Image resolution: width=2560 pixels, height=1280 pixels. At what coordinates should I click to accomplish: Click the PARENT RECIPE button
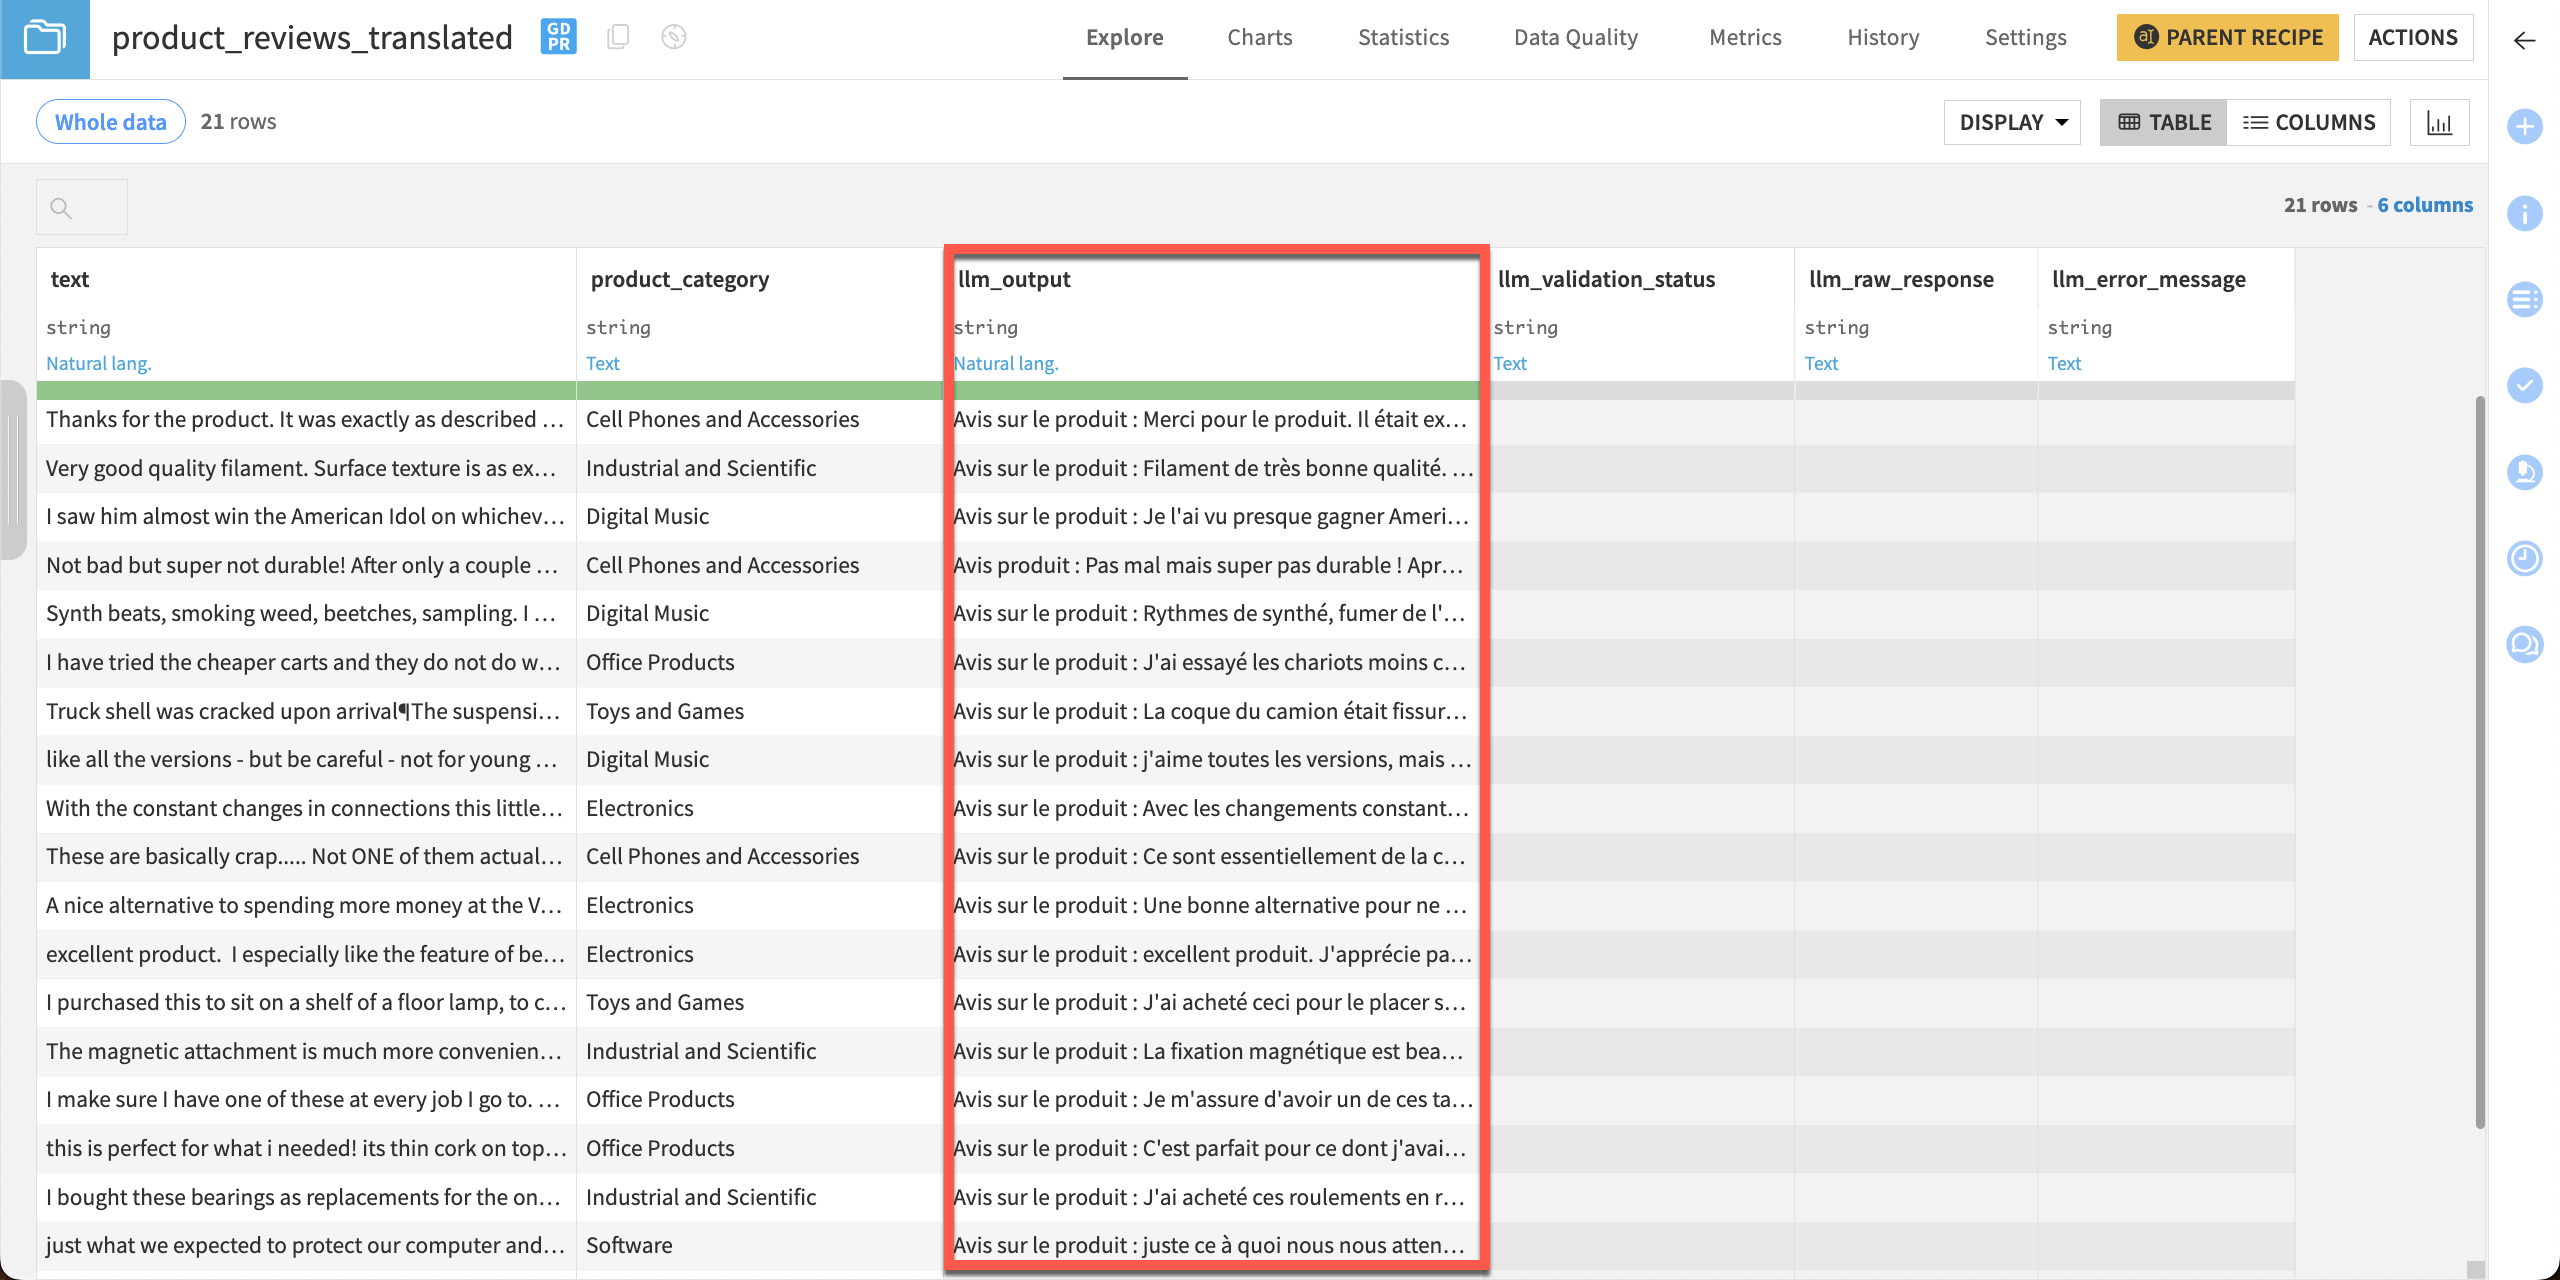(x=2227, y=38)
